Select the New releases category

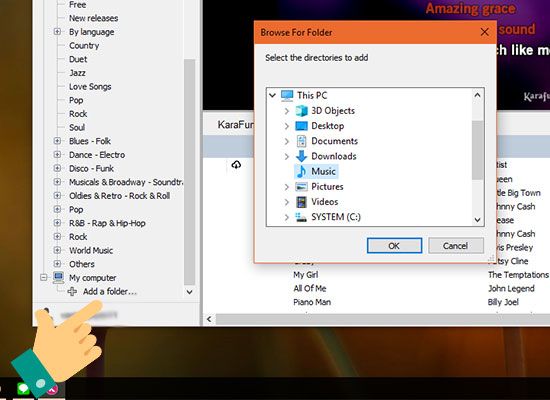pos(94,18)
